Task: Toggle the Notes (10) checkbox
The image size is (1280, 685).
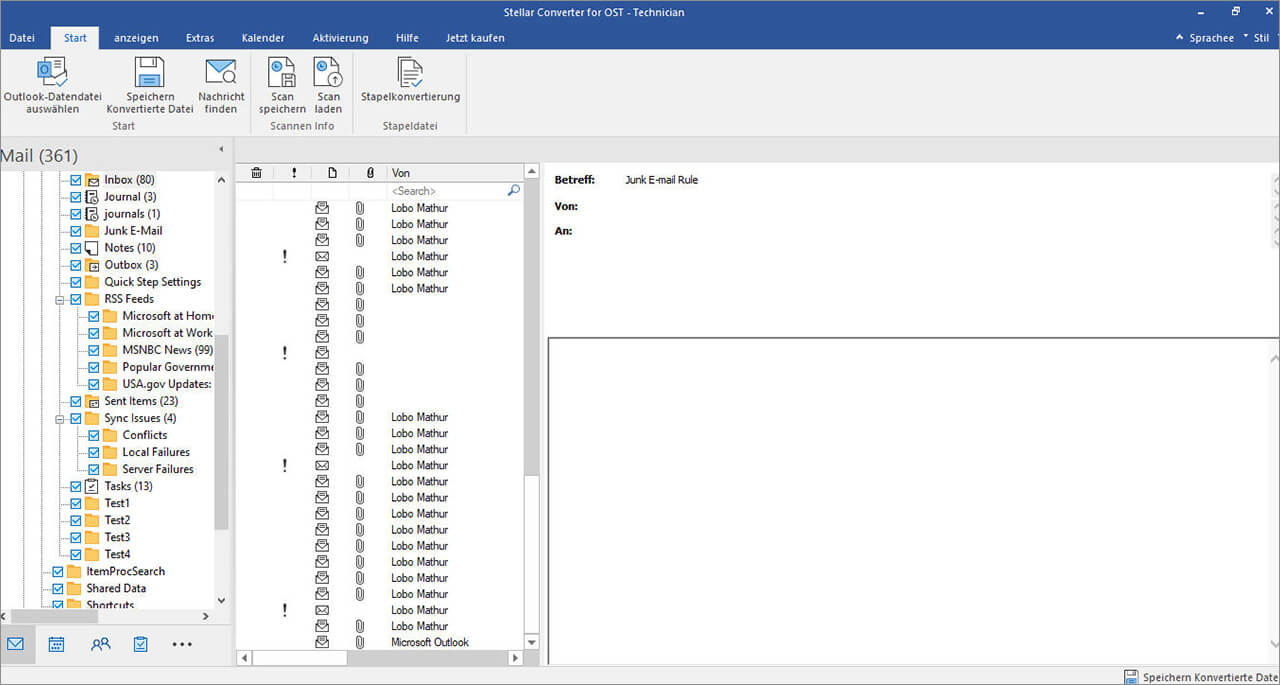Action: click(x=75, y=248)
